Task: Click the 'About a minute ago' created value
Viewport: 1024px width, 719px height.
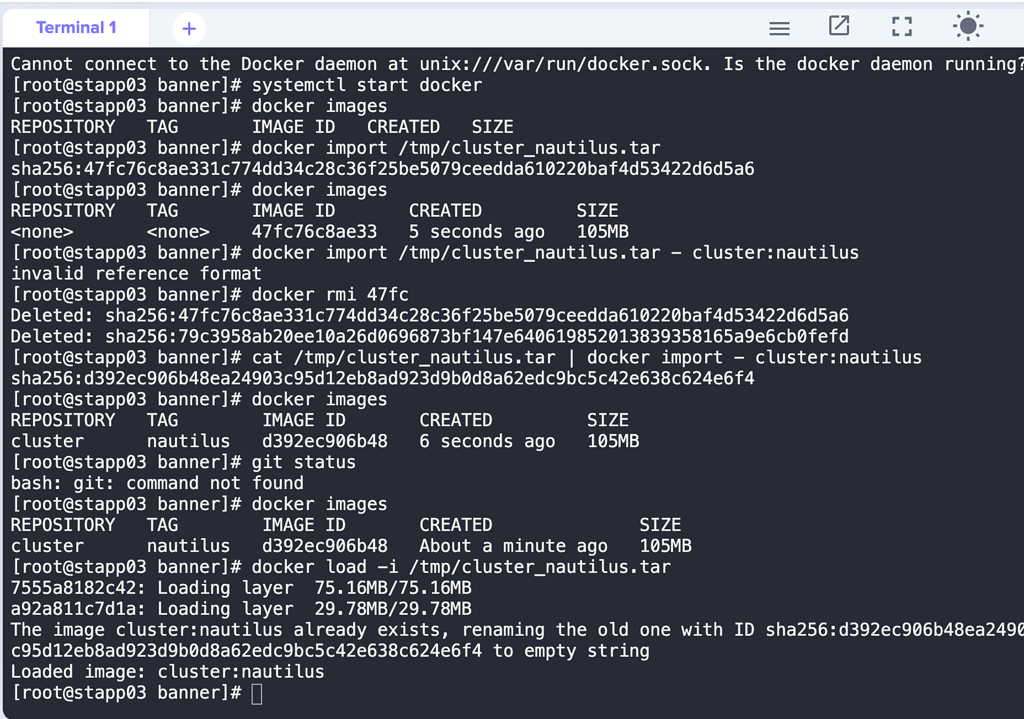Action: (513, 546)
